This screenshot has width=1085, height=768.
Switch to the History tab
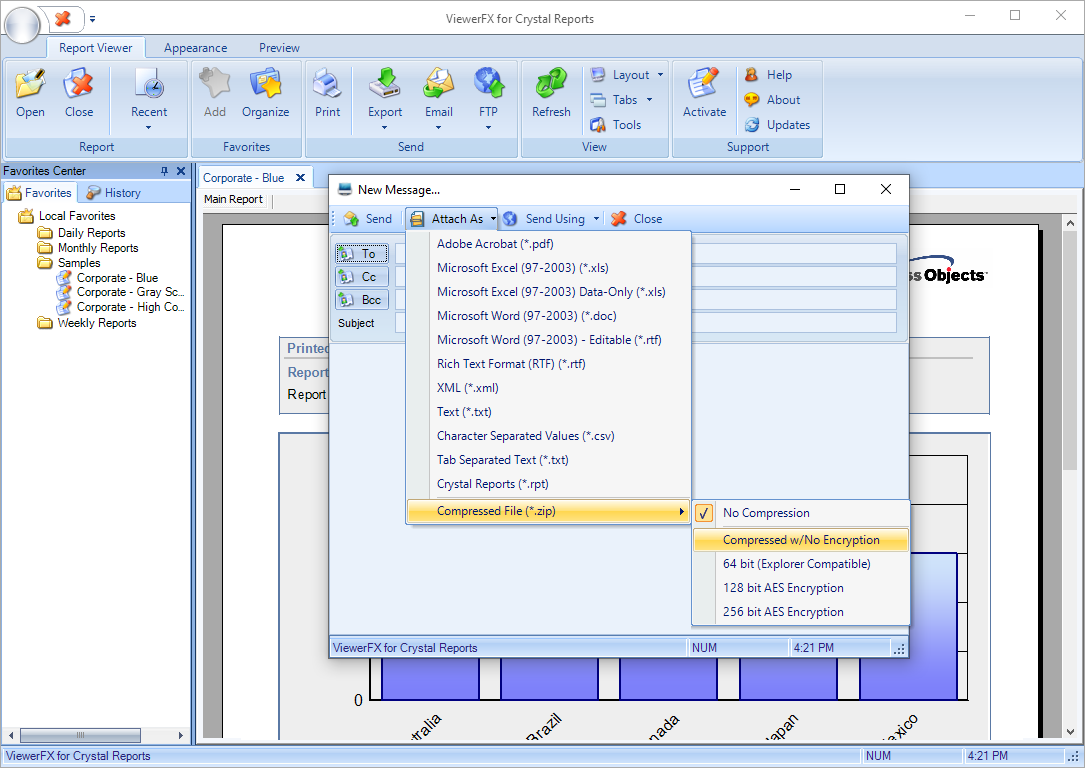pos(113,193)
